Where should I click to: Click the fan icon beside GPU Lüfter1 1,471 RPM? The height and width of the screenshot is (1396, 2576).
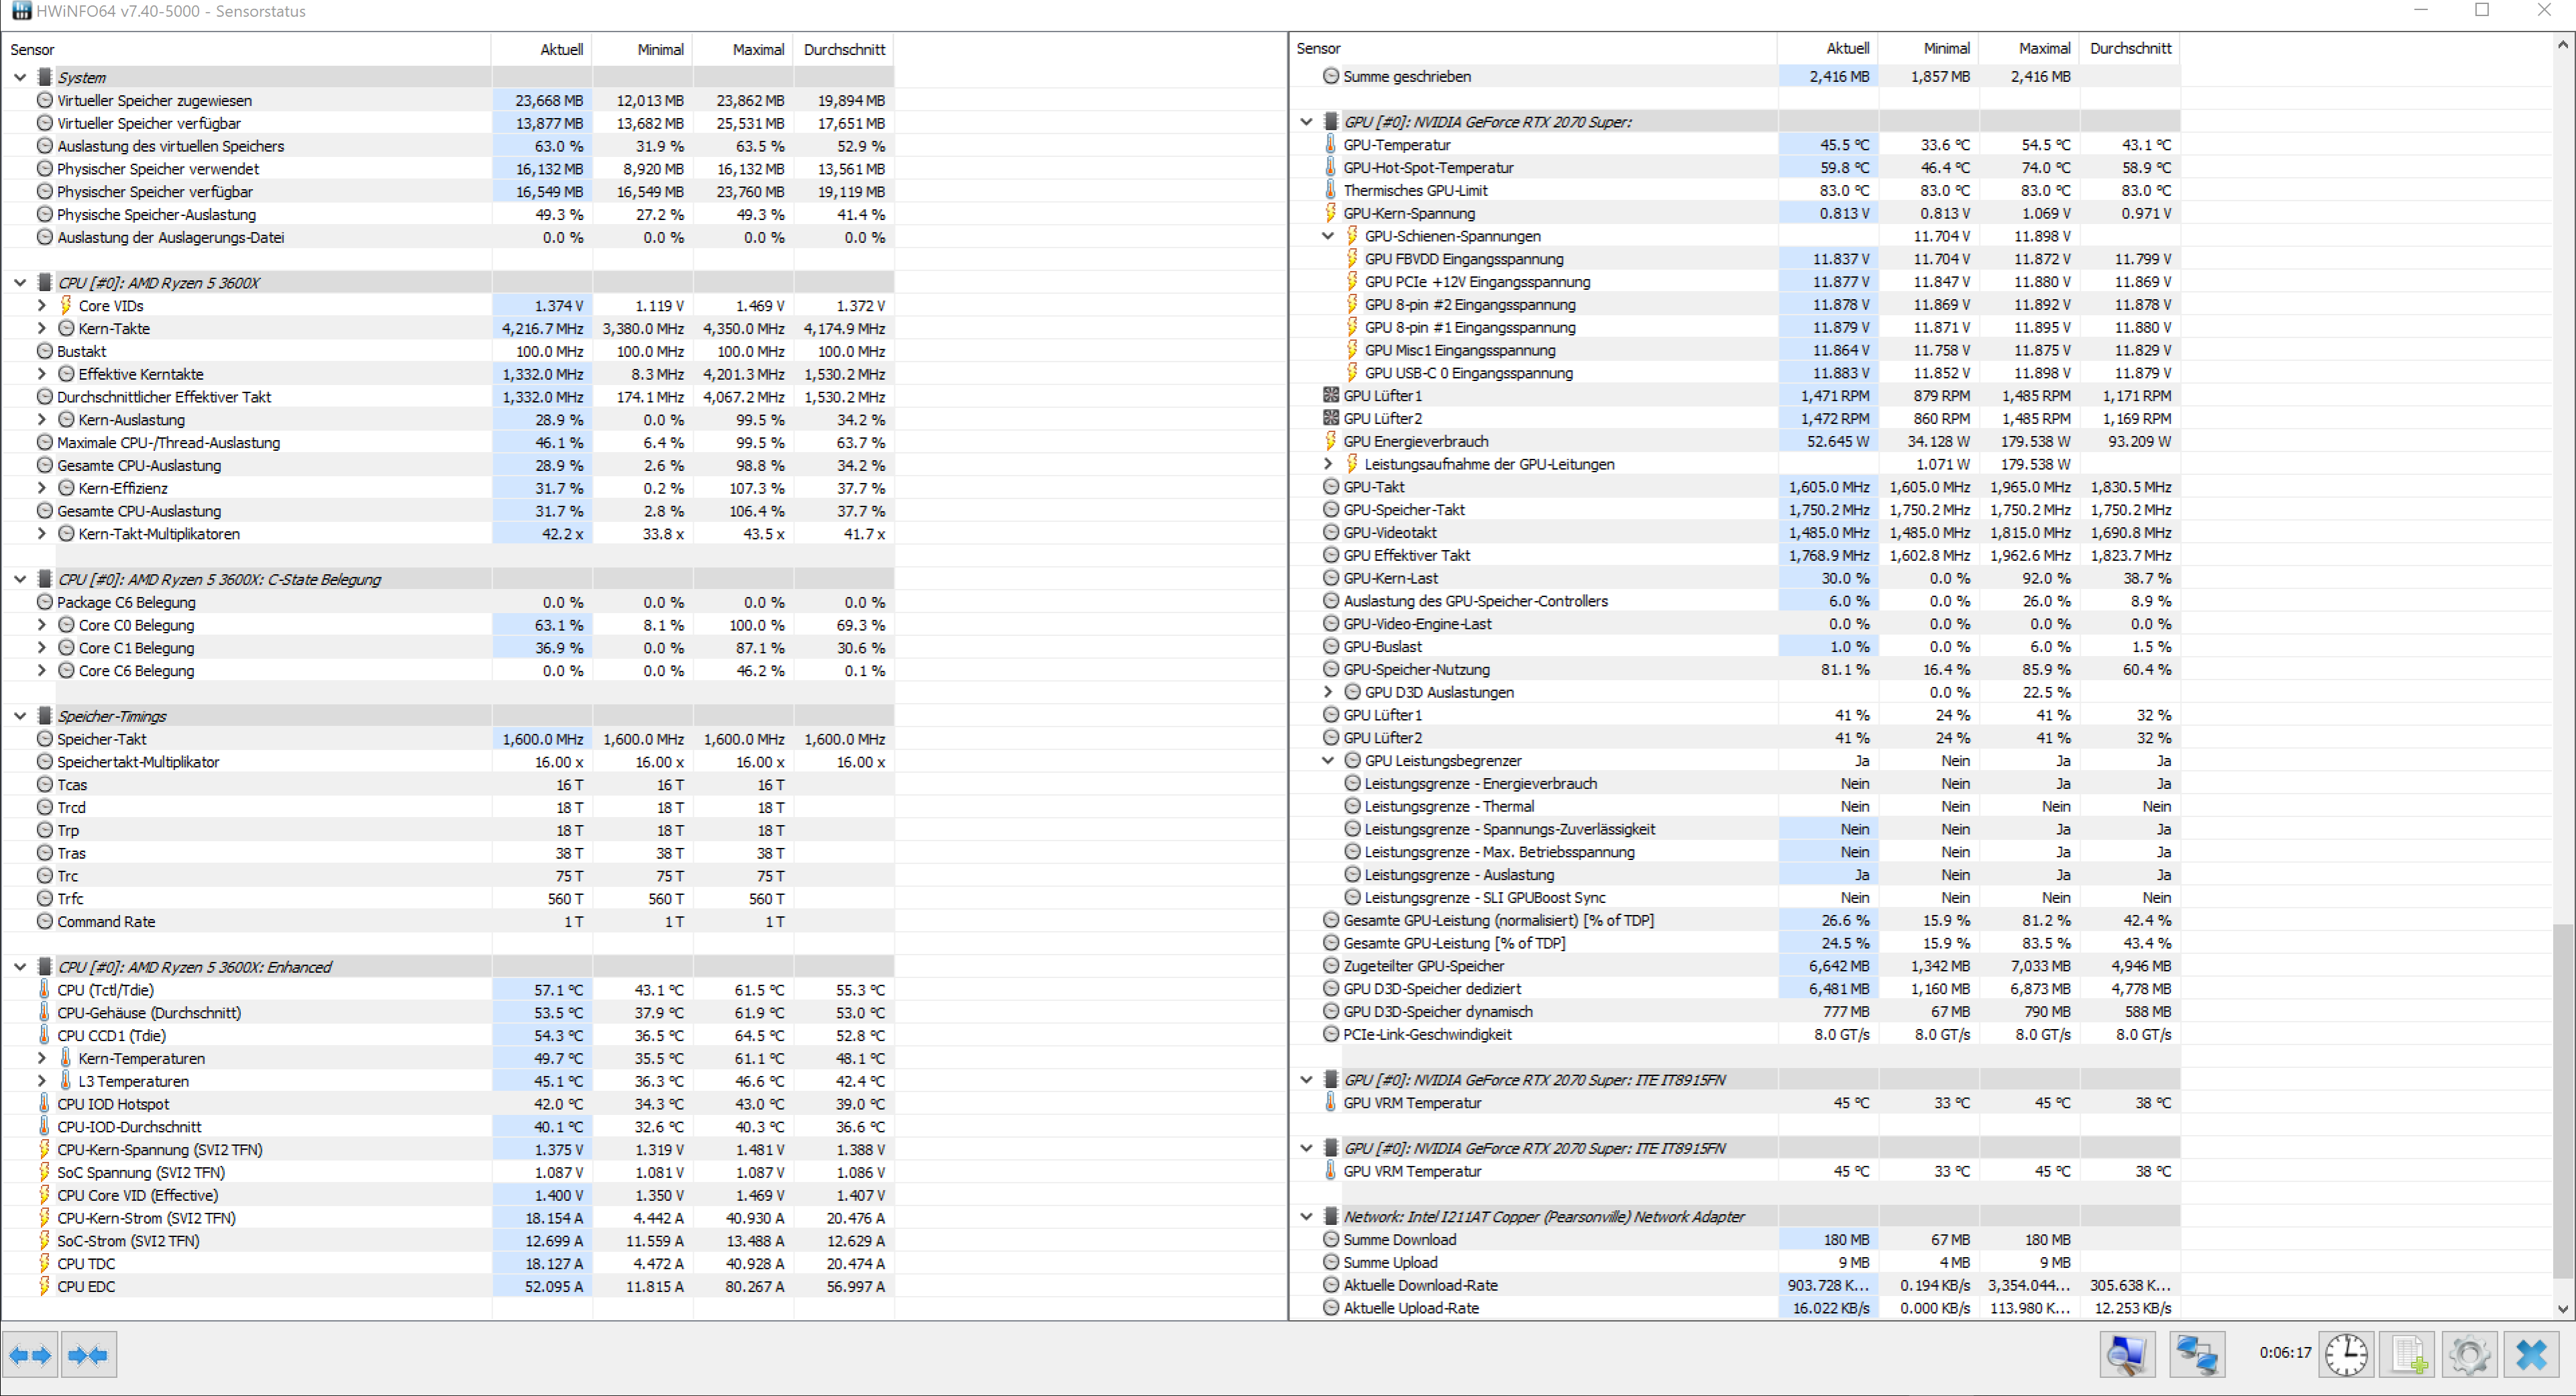pos(1330,396)
